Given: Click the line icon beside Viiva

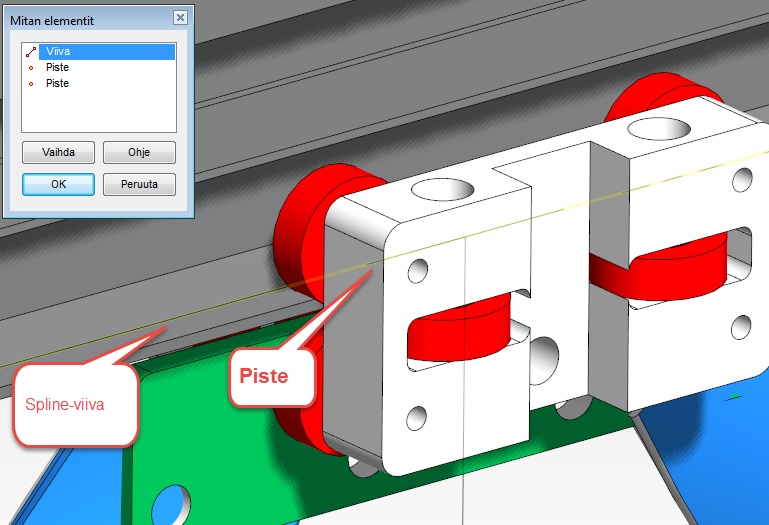Looking at the screenshot, I should (x=32, y=52).
